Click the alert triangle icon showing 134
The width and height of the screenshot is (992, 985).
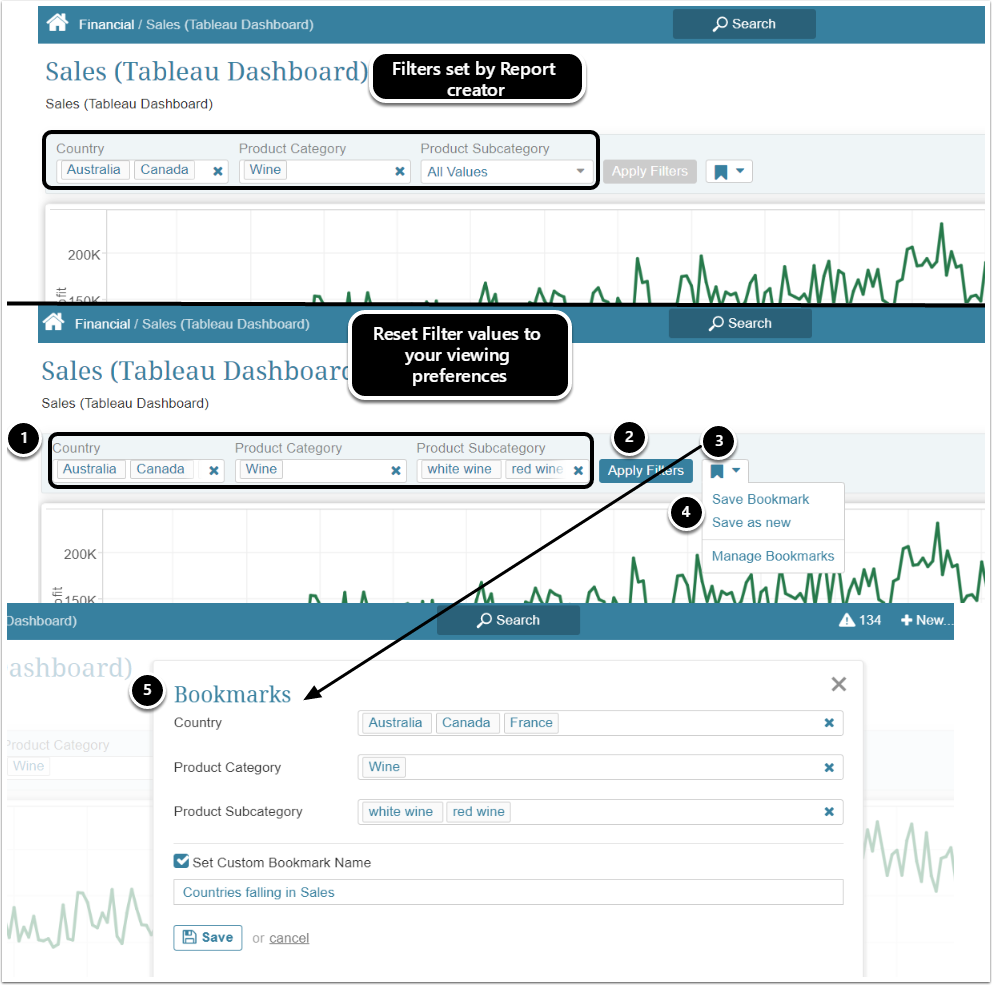[x=846, y=620]
